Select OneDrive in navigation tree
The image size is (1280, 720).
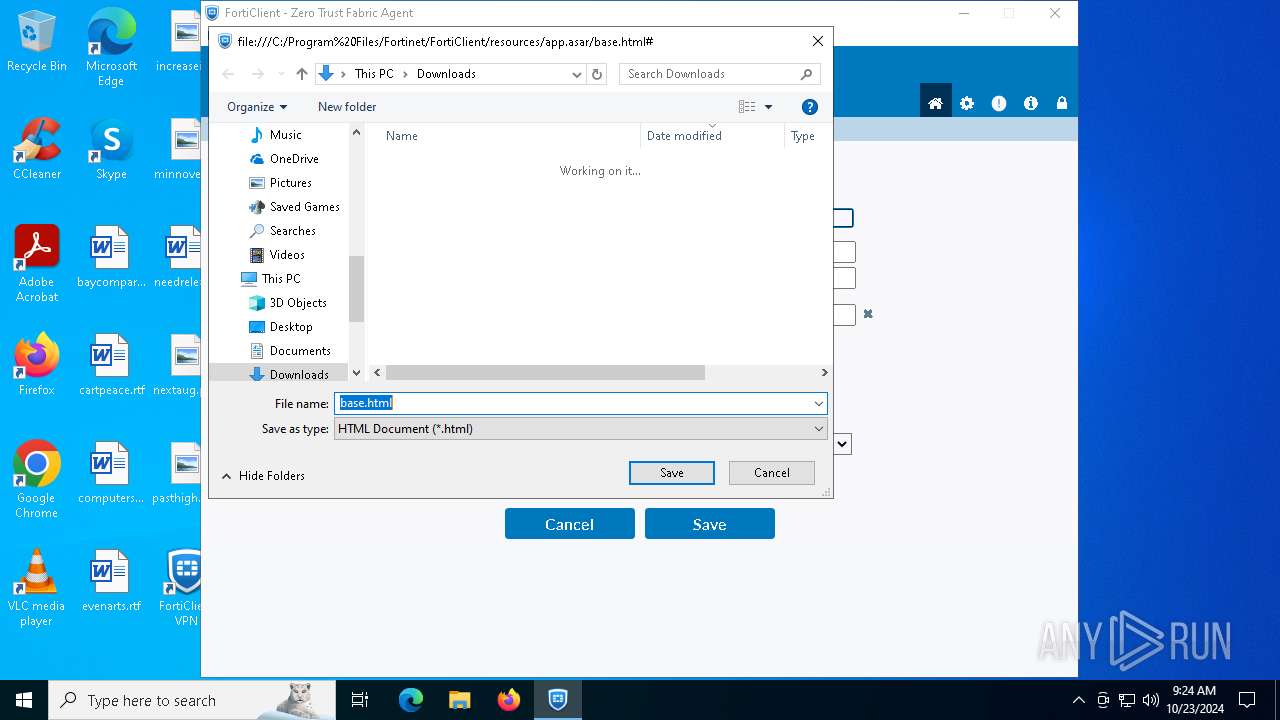coord(294,159)
